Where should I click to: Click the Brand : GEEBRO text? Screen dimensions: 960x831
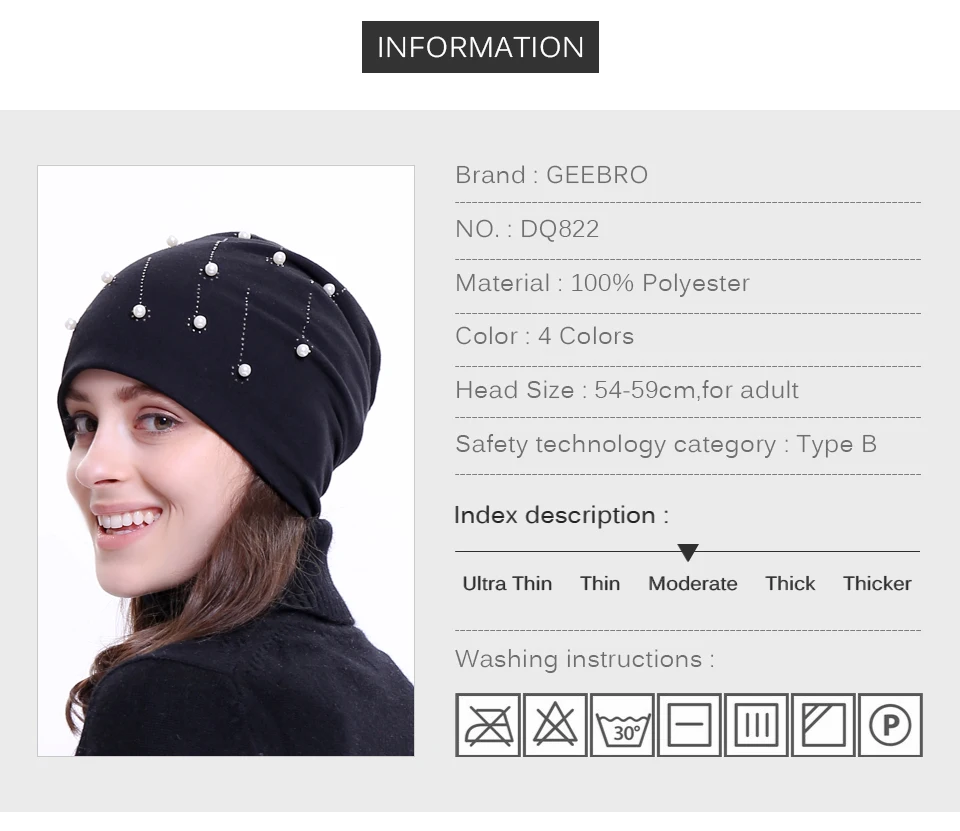tap(552, 175)
